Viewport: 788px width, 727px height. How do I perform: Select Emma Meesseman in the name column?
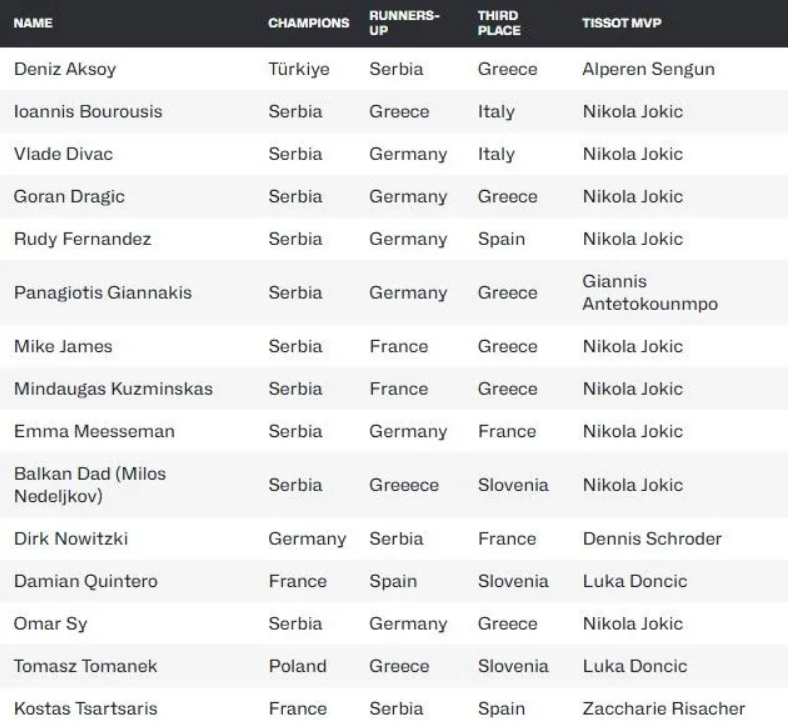(95, 431)
